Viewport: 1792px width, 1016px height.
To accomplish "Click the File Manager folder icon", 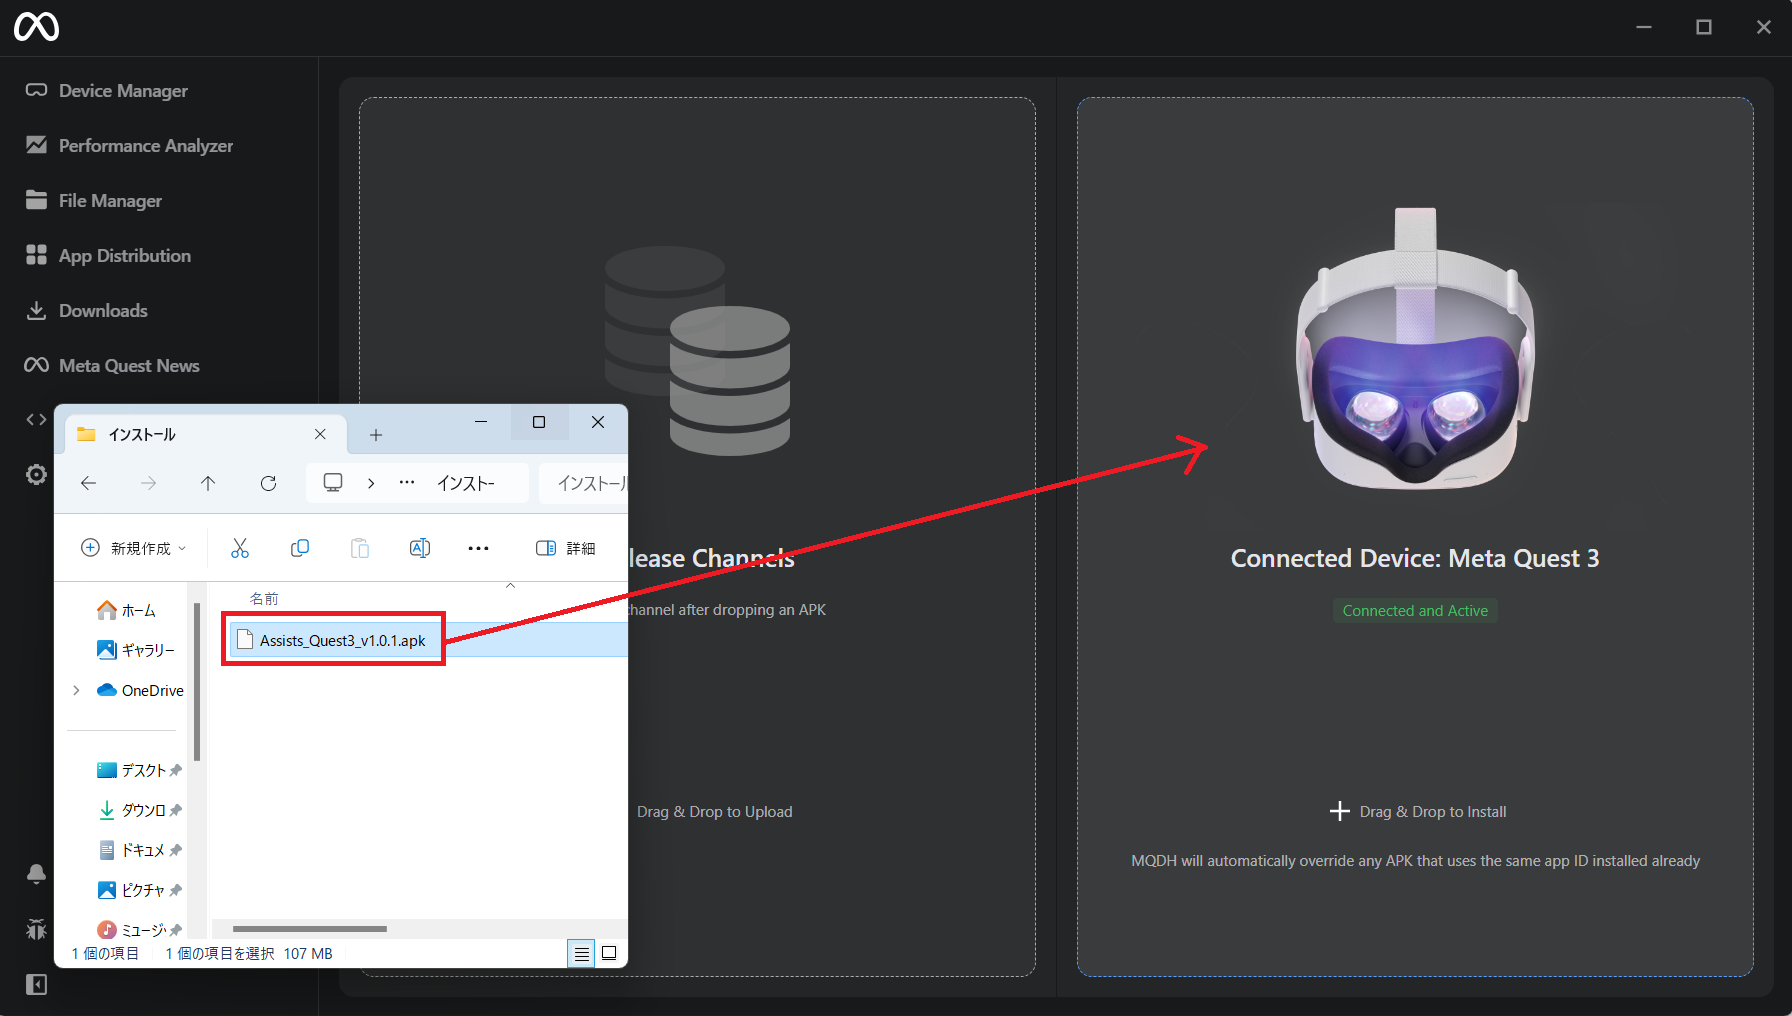I will 37,200.
